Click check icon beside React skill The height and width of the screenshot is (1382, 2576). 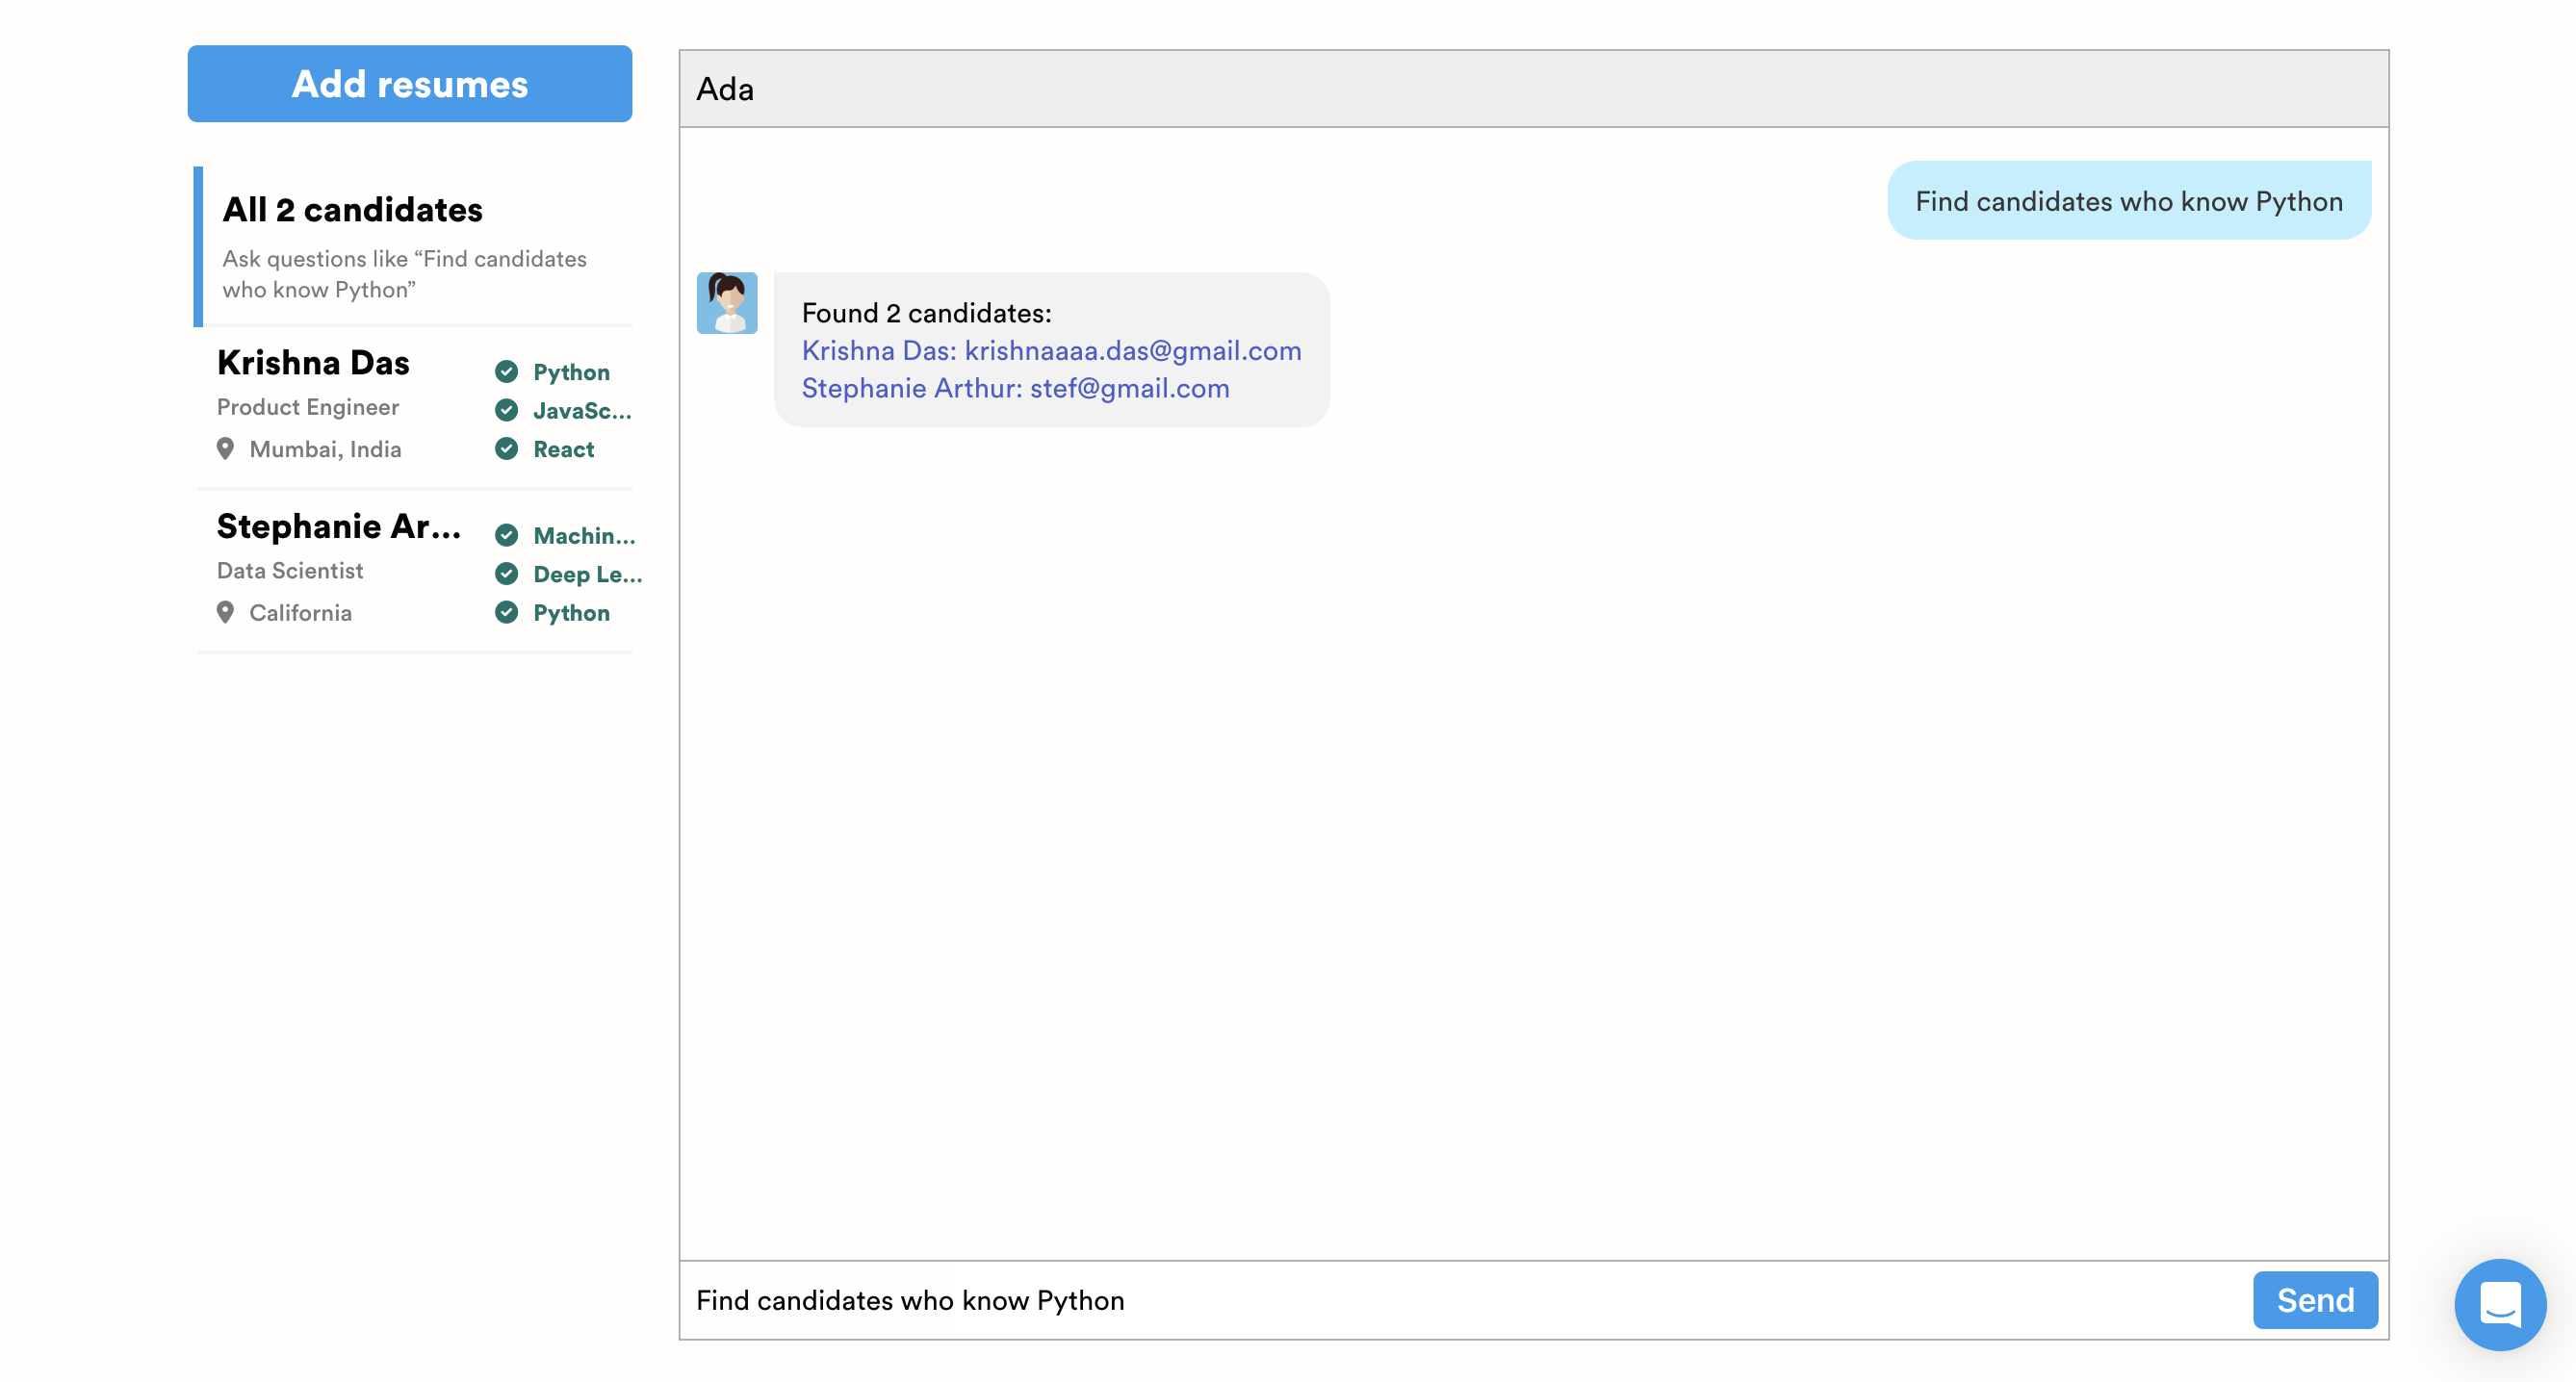point(507,449)
